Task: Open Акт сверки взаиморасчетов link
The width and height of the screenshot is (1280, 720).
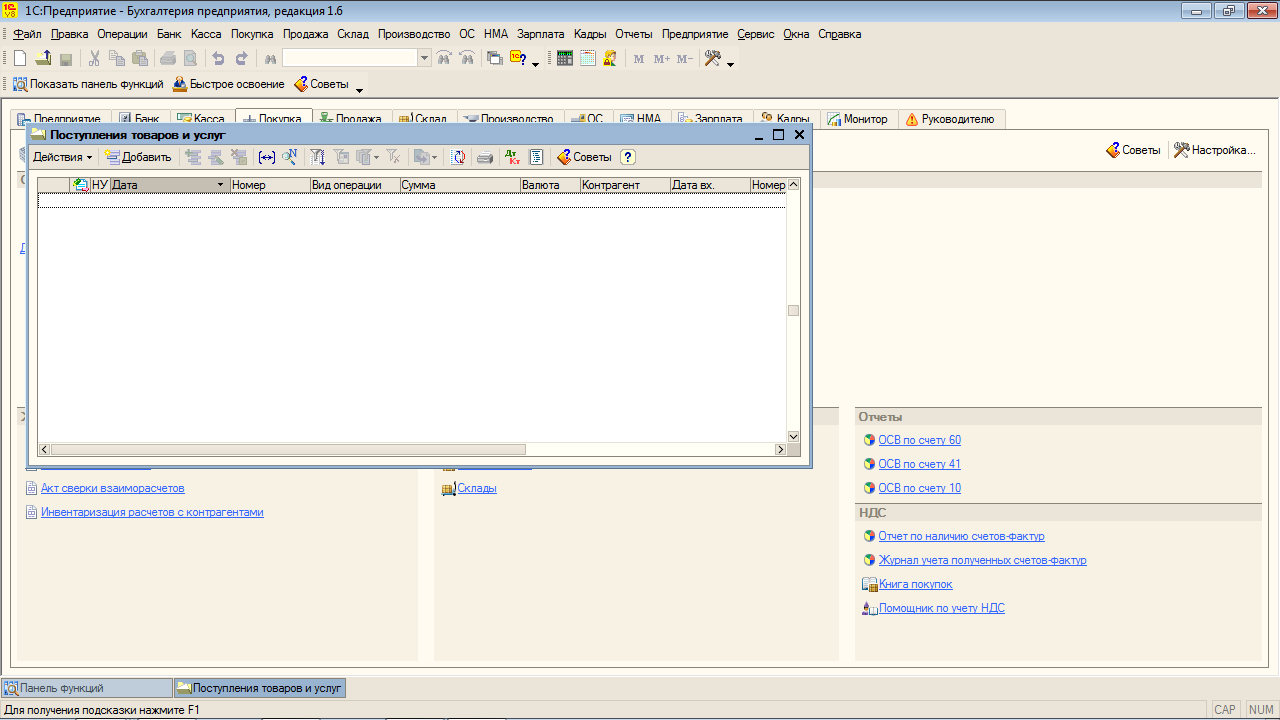Action: coord(112,488)
